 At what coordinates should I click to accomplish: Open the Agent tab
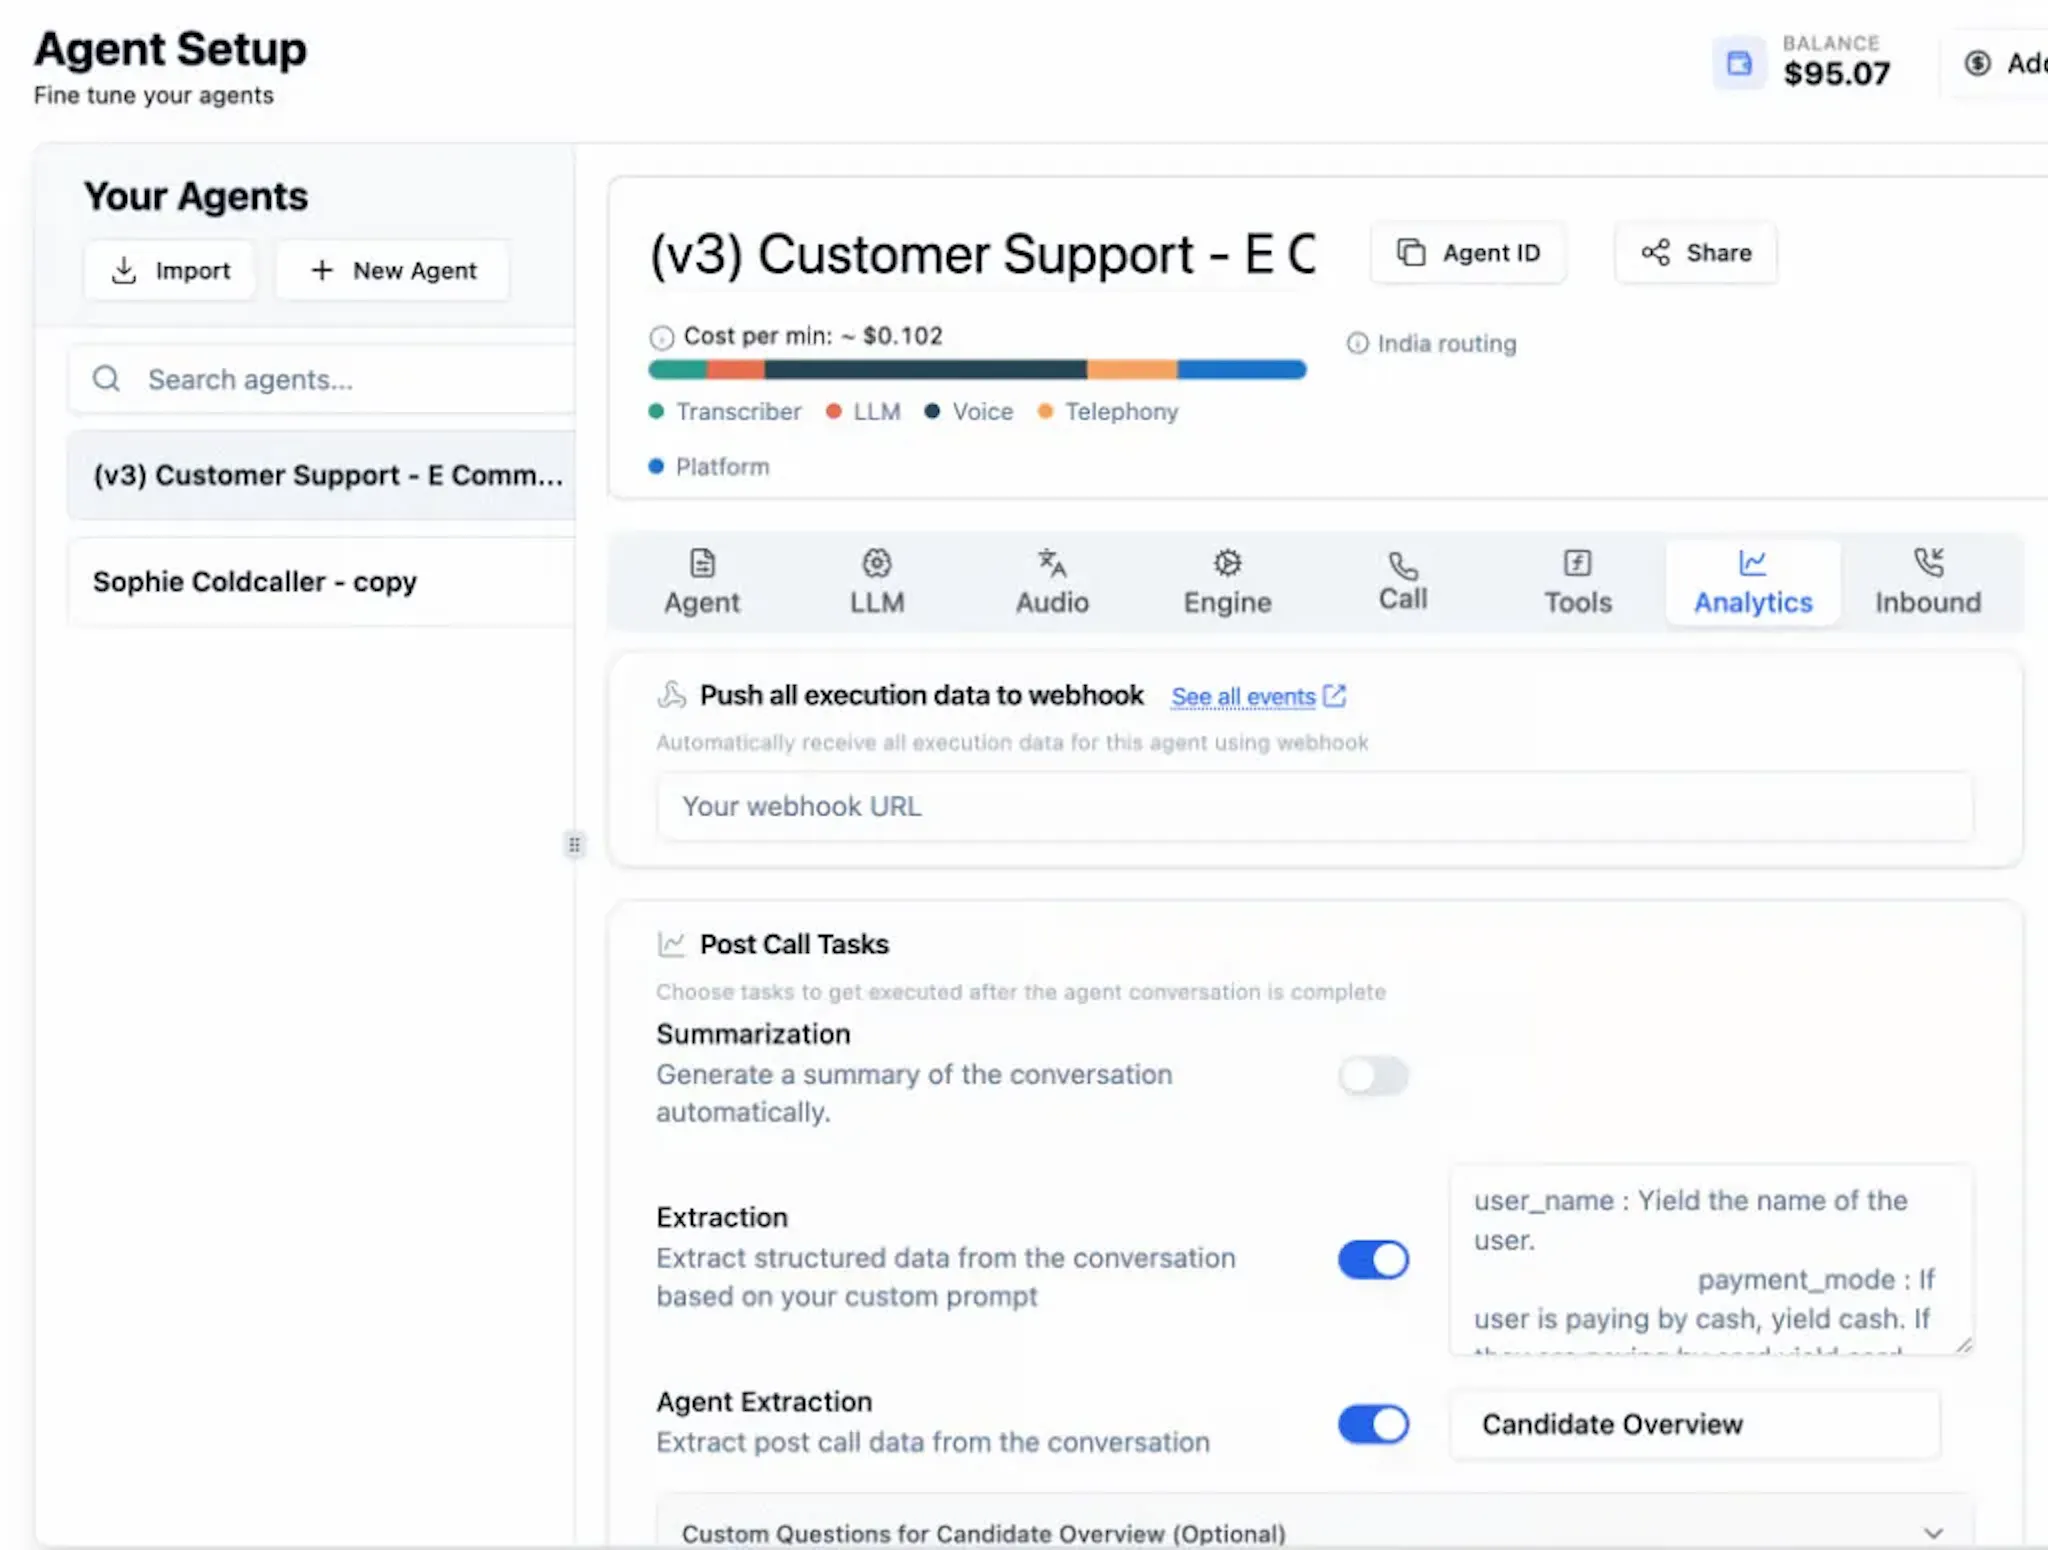pos(702,582)
